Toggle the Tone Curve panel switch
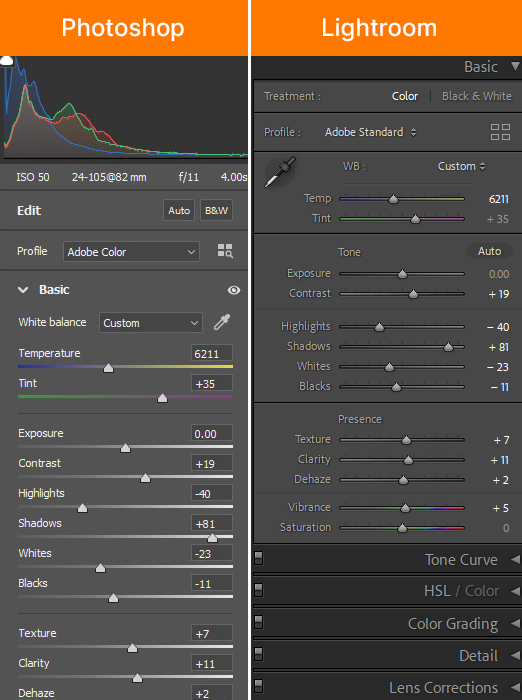The height and width of the screenshot is (700, 522). 259,558
